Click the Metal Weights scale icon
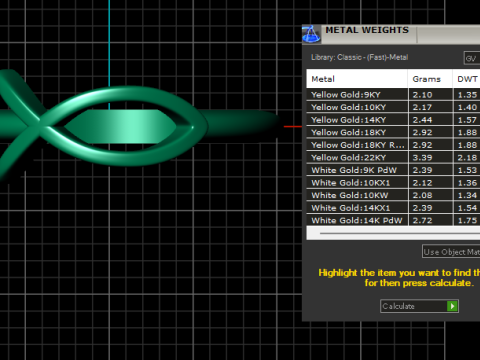The width and height of the screenshot is (480, 360). [311, 34]
